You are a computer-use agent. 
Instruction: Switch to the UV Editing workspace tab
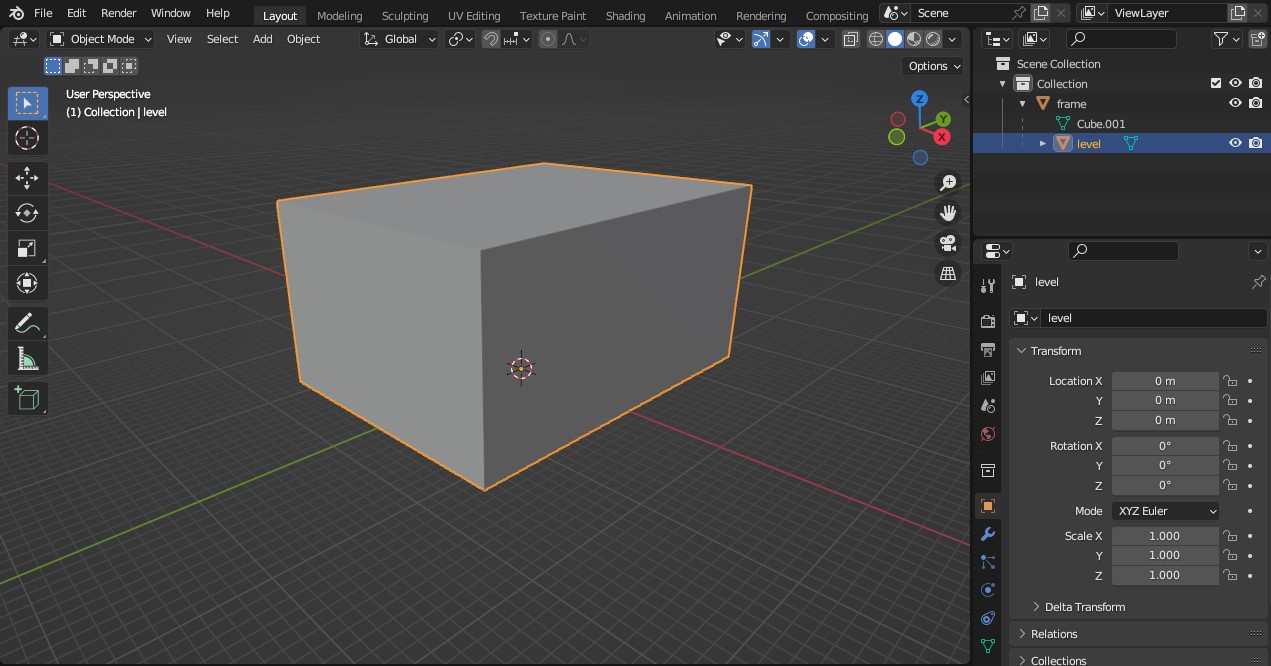point(474,15)
